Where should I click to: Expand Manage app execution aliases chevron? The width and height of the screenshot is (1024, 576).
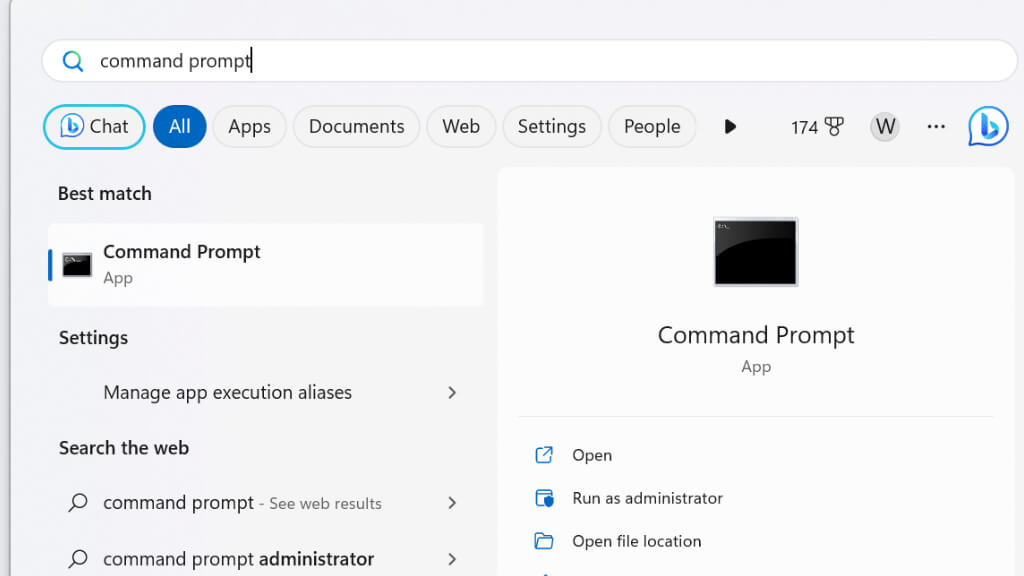coord(452,393)
